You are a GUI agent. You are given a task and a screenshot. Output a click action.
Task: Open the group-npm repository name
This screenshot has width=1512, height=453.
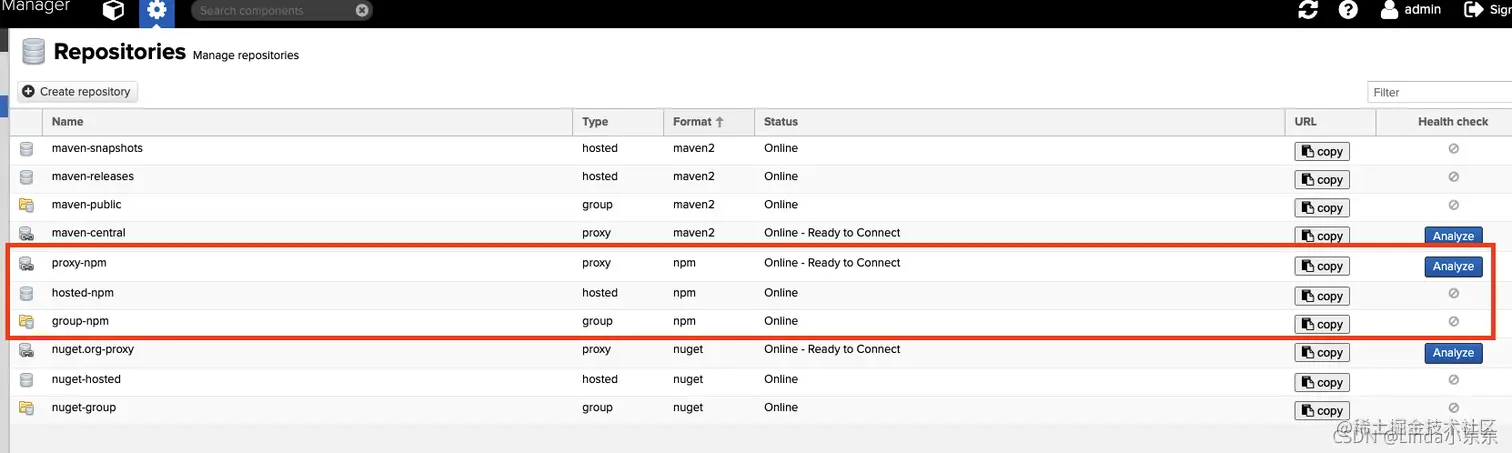80,320
